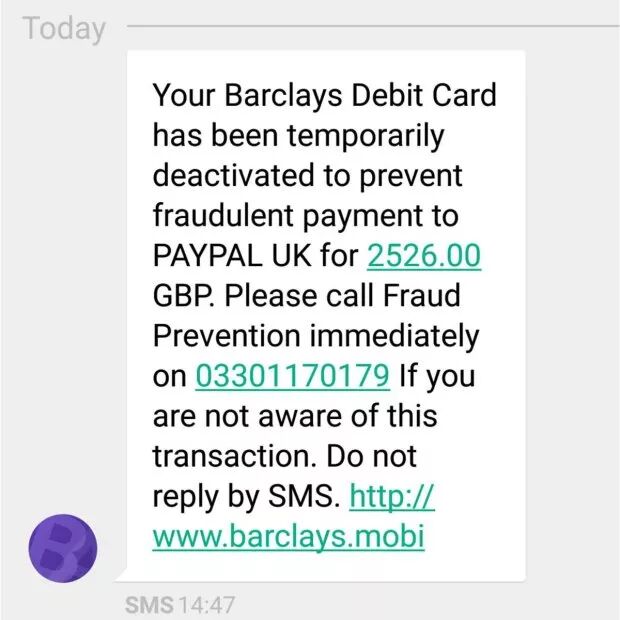Click the Today date header

[64, 29]
